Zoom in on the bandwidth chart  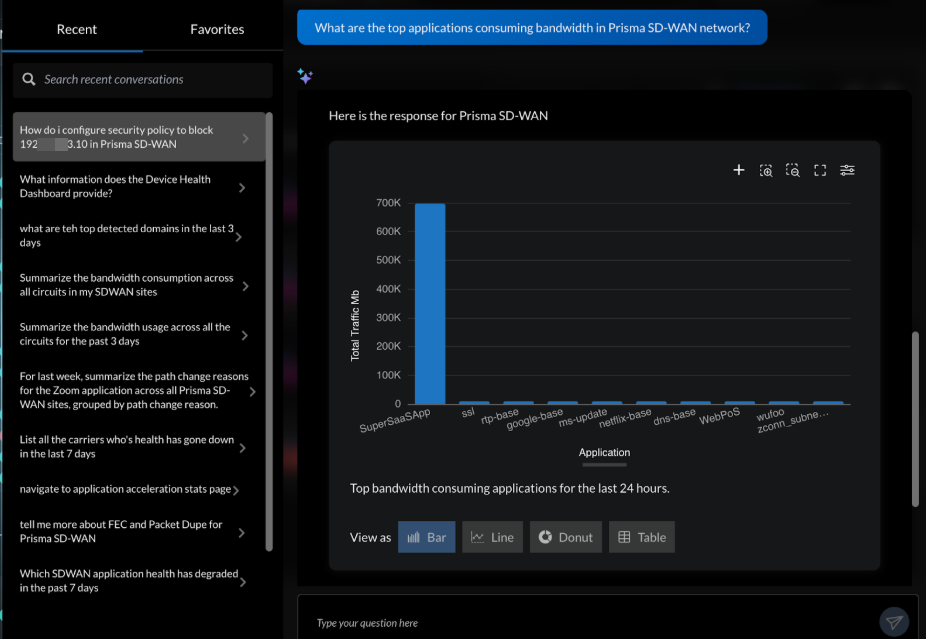tap(766, 170)
